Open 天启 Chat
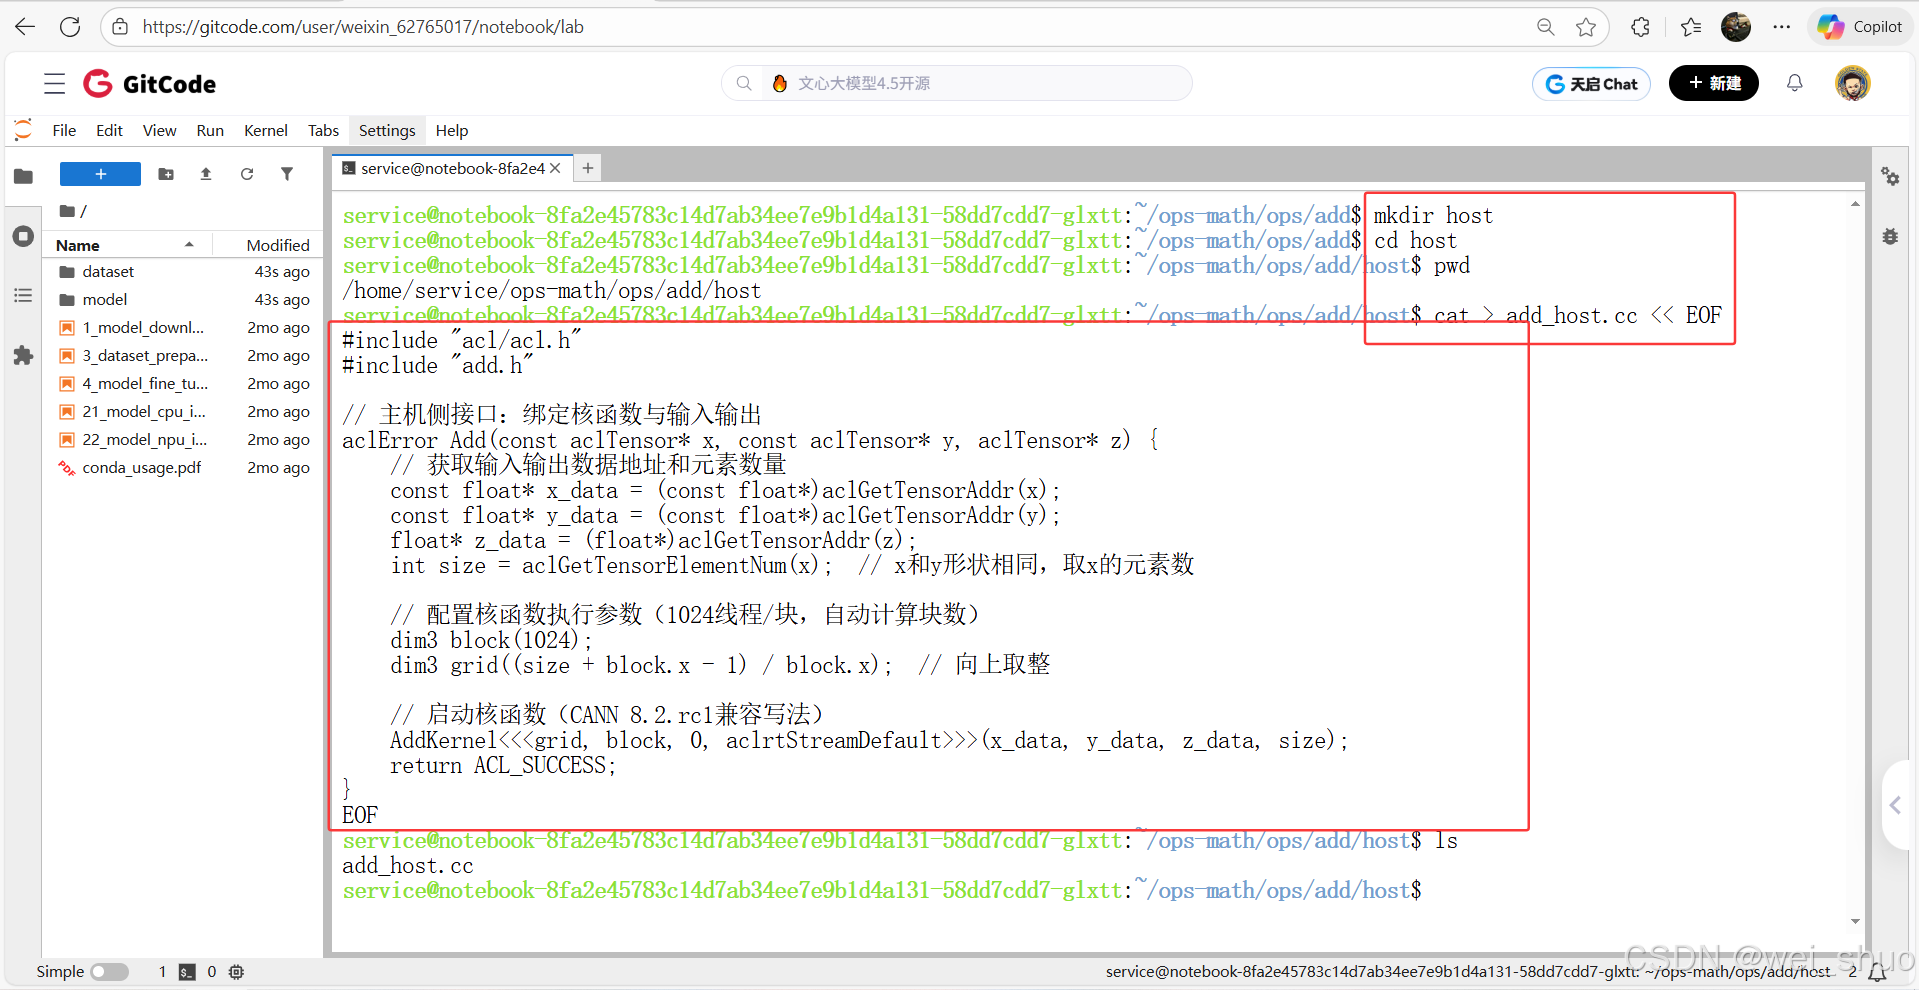 coord(1591,84)
